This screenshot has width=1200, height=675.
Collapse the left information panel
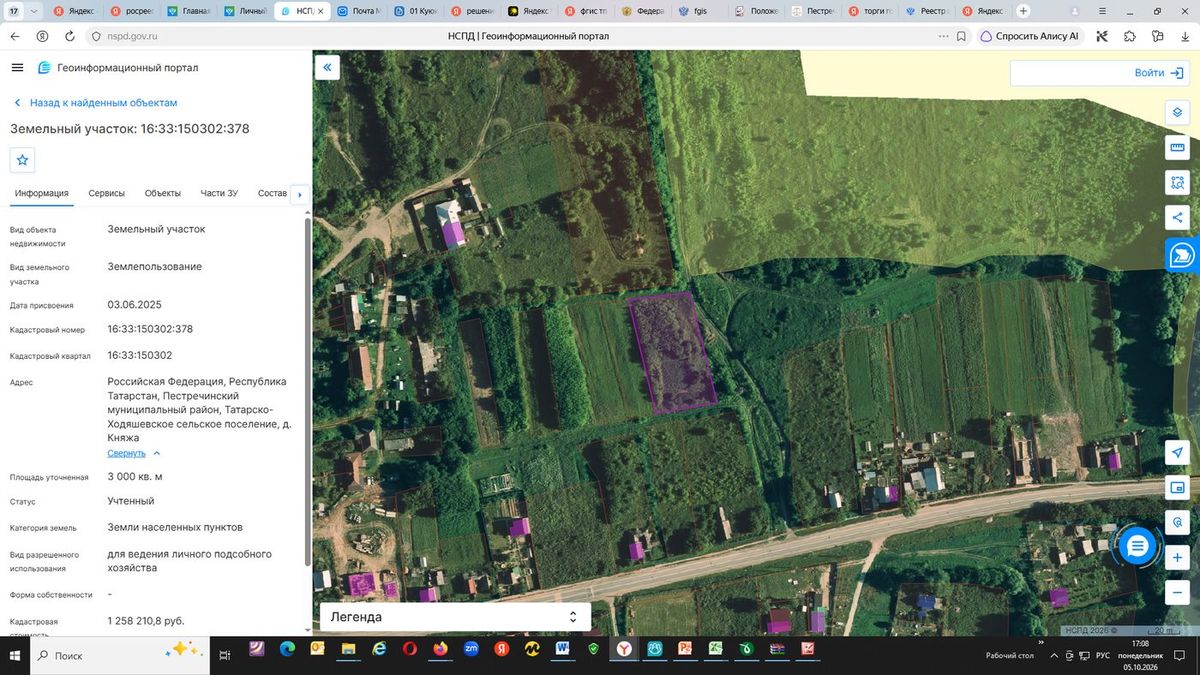tap(327, 67)
